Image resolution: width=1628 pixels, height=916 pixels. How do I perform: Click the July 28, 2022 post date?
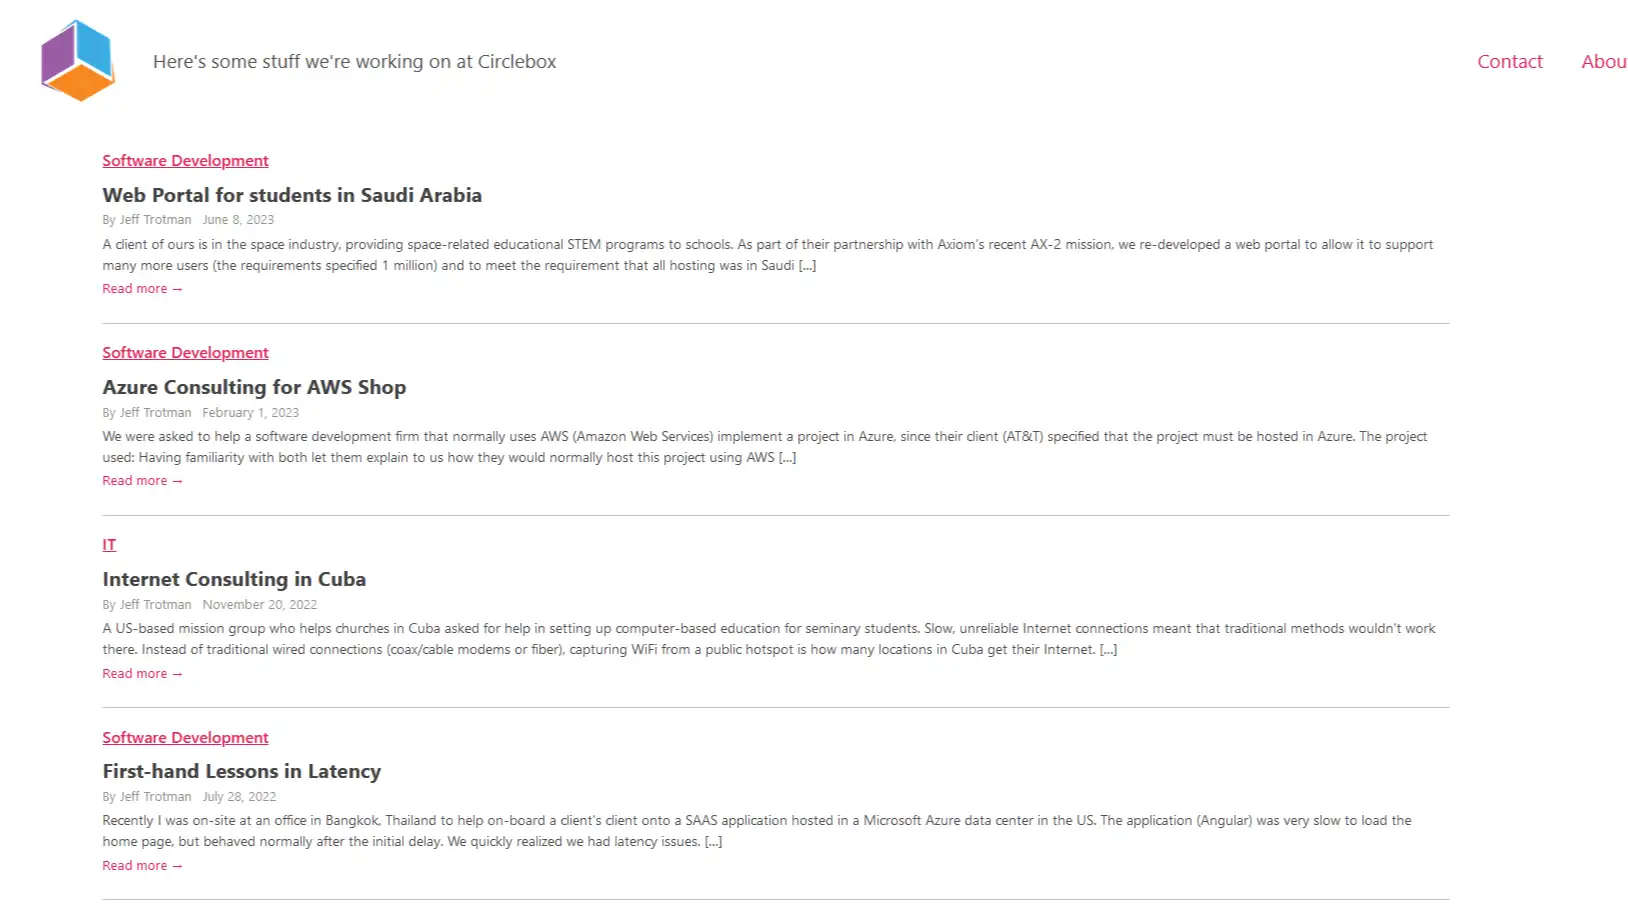(239, 797)
